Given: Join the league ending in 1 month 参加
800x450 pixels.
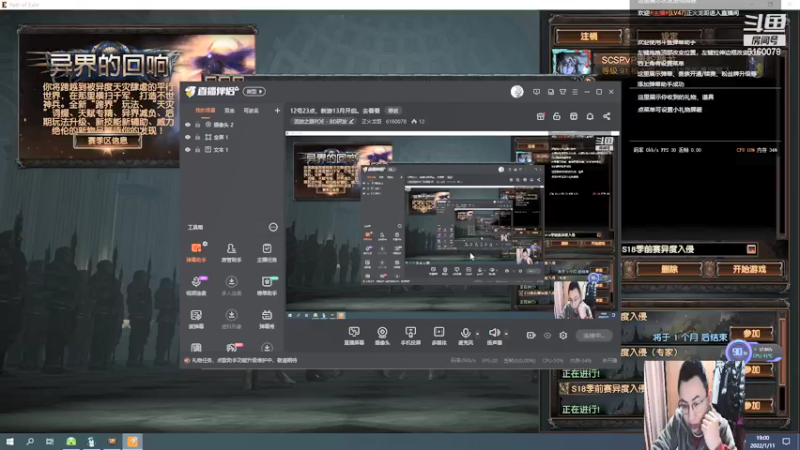Looking at the screenshot, I should tap(752, 333).
